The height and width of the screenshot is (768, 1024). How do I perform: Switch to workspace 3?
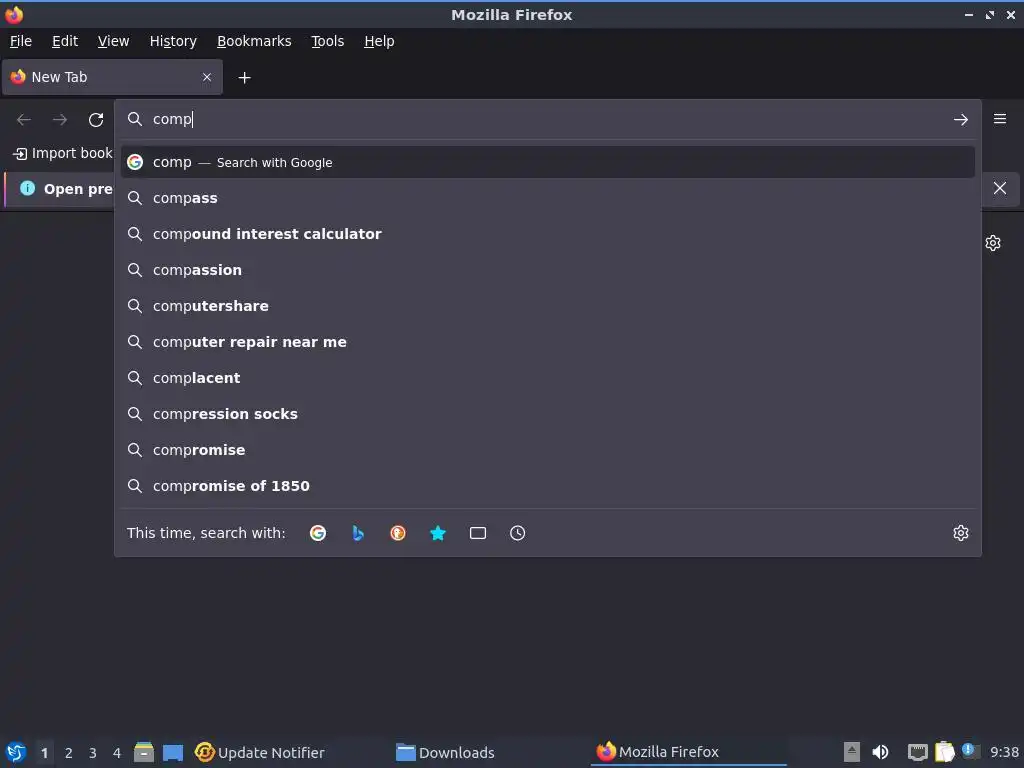click(x=93, y=753)
